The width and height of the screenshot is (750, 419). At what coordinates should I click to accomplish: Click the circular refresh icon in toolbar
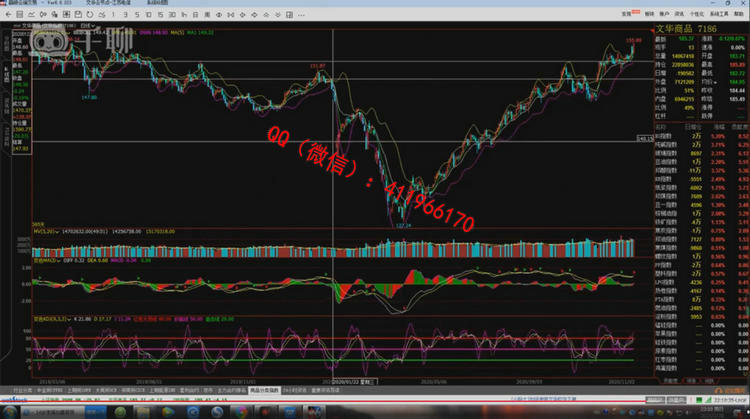(90, 15)
